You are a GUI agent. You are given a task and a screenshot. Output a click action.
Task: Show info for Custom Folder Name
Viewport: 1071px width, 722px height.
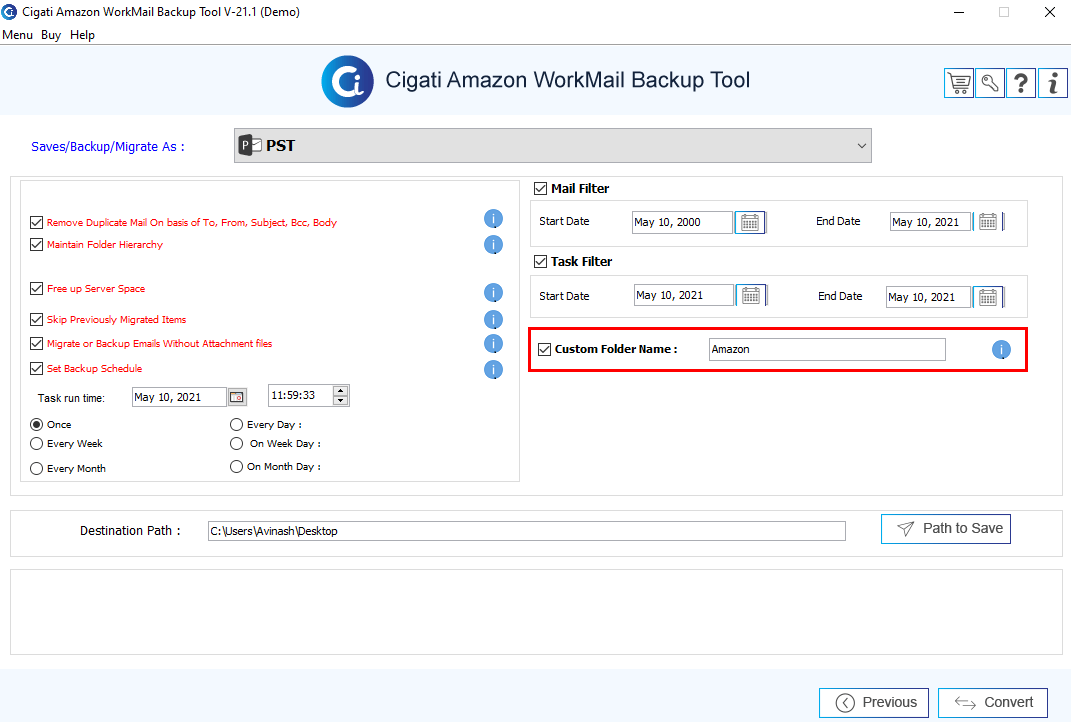[x=1001, y=350]
